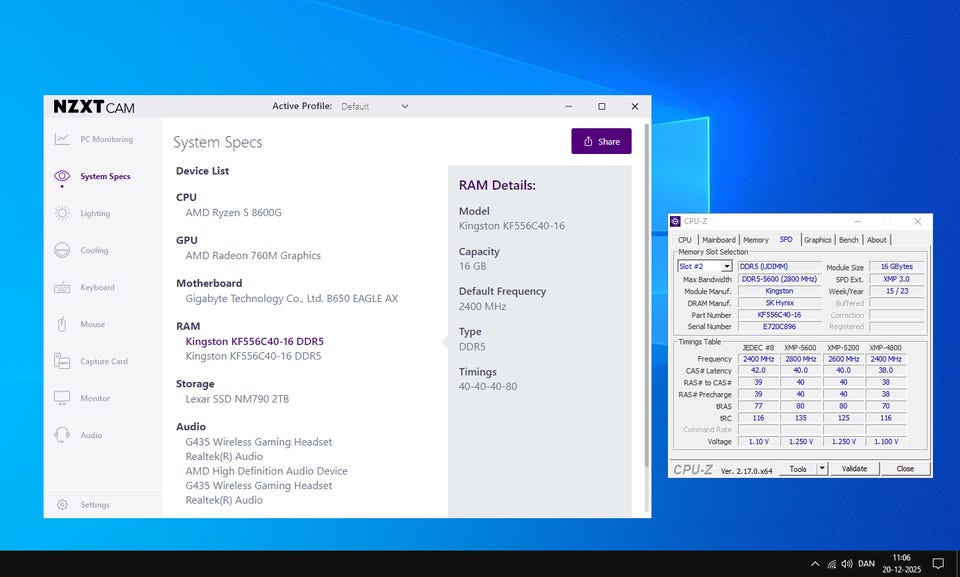Switch to the Graphics tab in CPU-Z
Image resolution: width=960 pixels, height=577 pixels.
(x=817, y=240)
